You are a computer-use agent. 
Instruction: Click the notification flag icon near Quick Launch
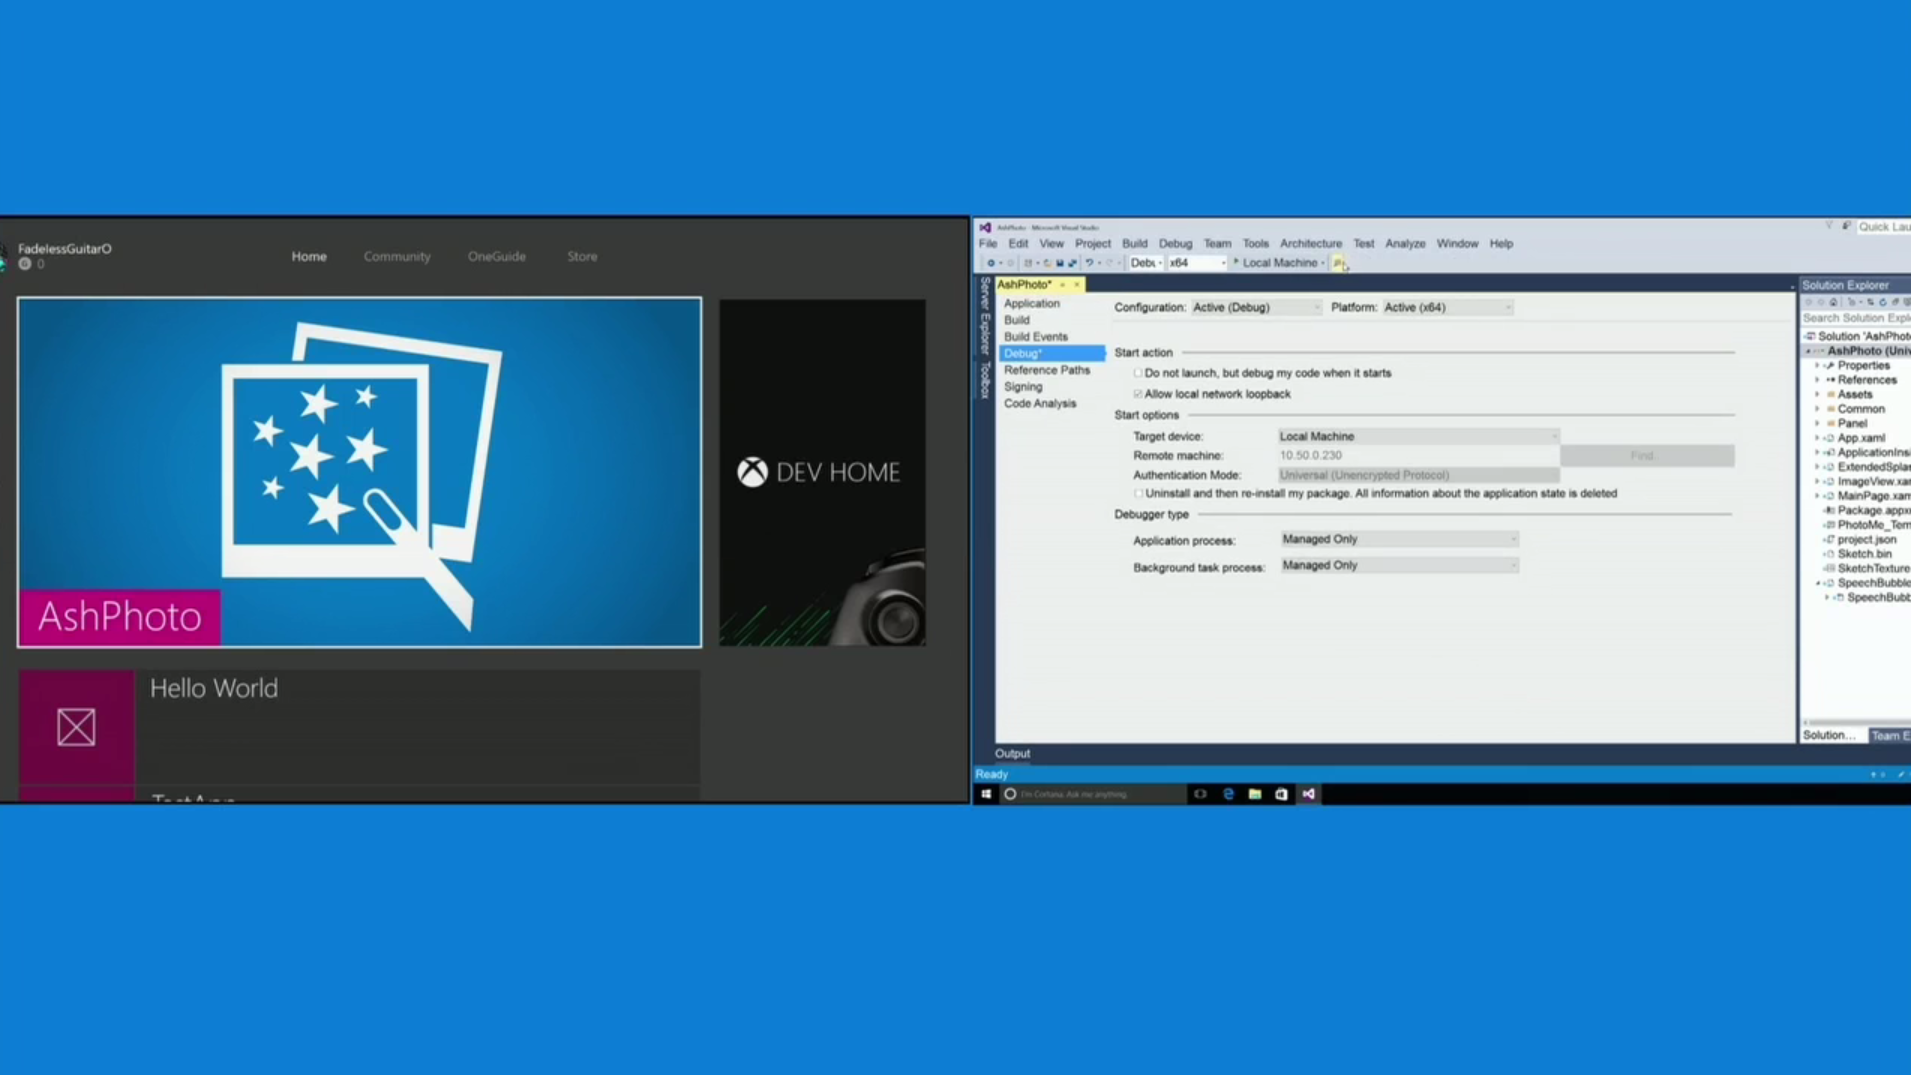click(x=1829, y=226)
